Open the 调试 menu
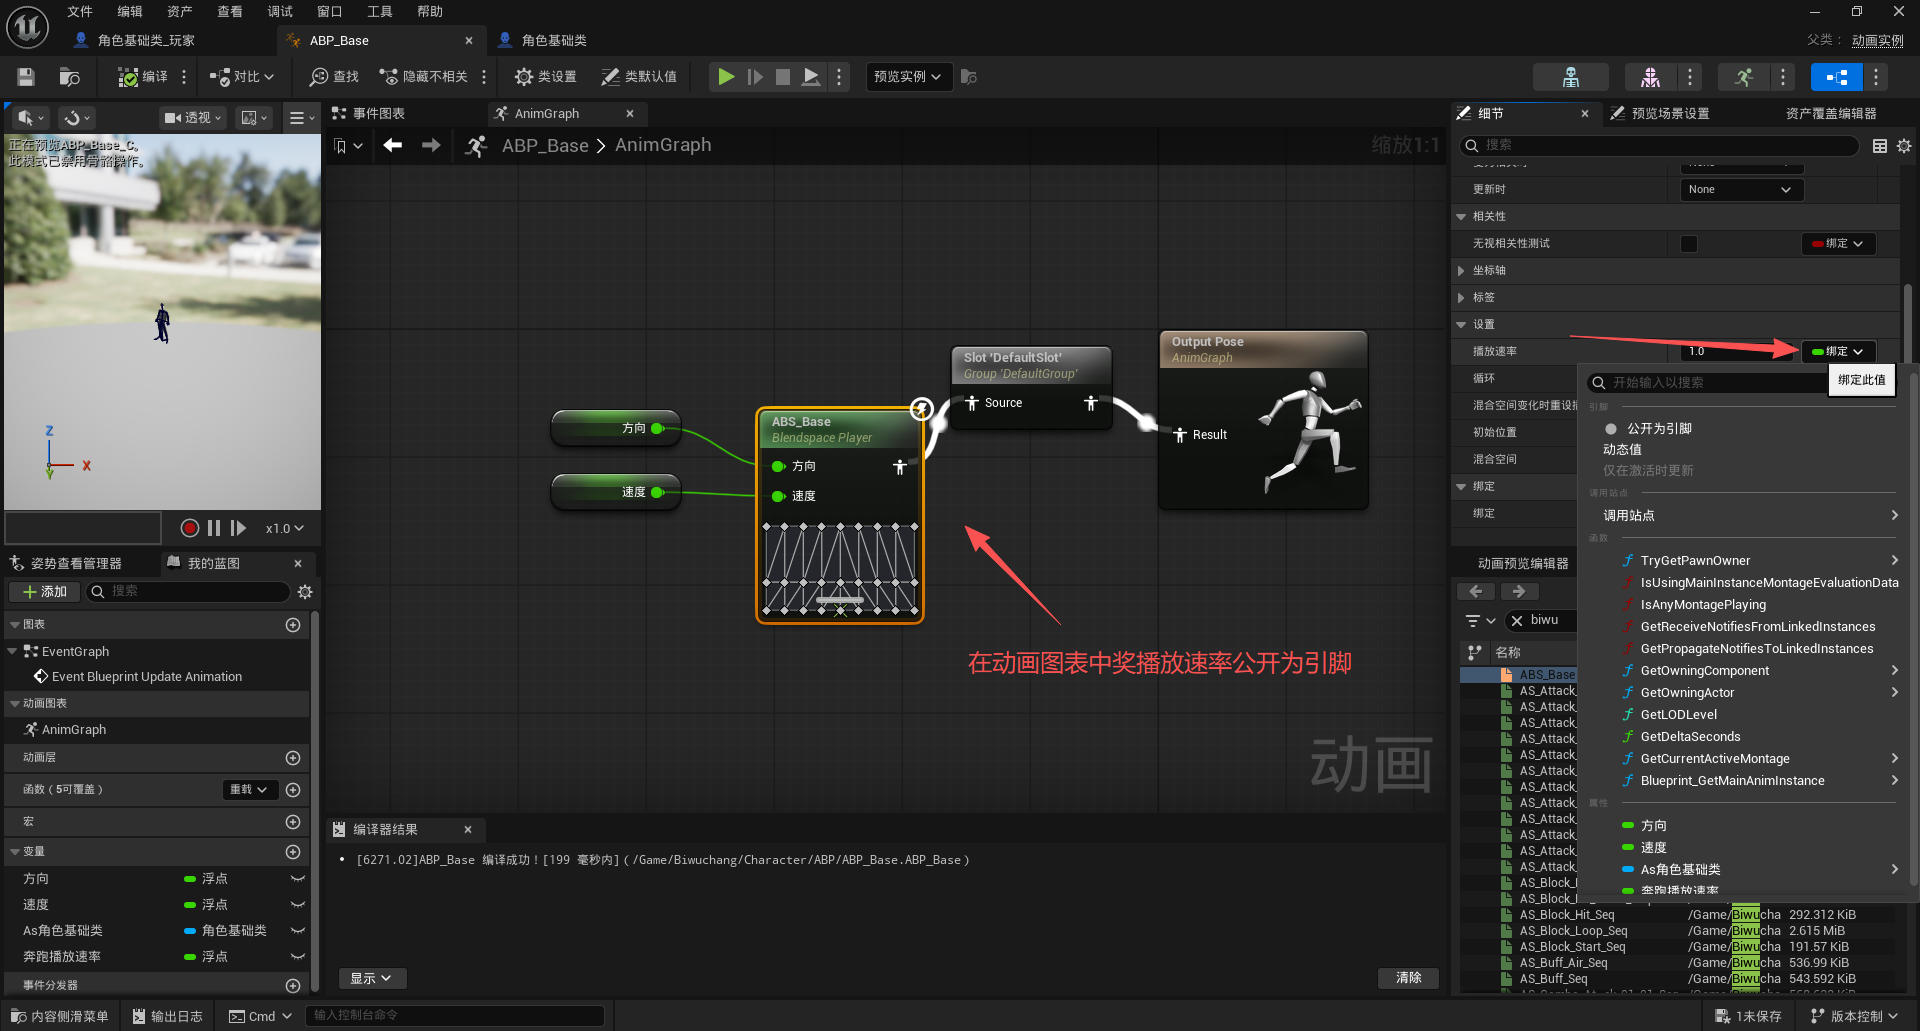Image resolution: width=1920 pixels, height=1031 pixels. [280, 12]
